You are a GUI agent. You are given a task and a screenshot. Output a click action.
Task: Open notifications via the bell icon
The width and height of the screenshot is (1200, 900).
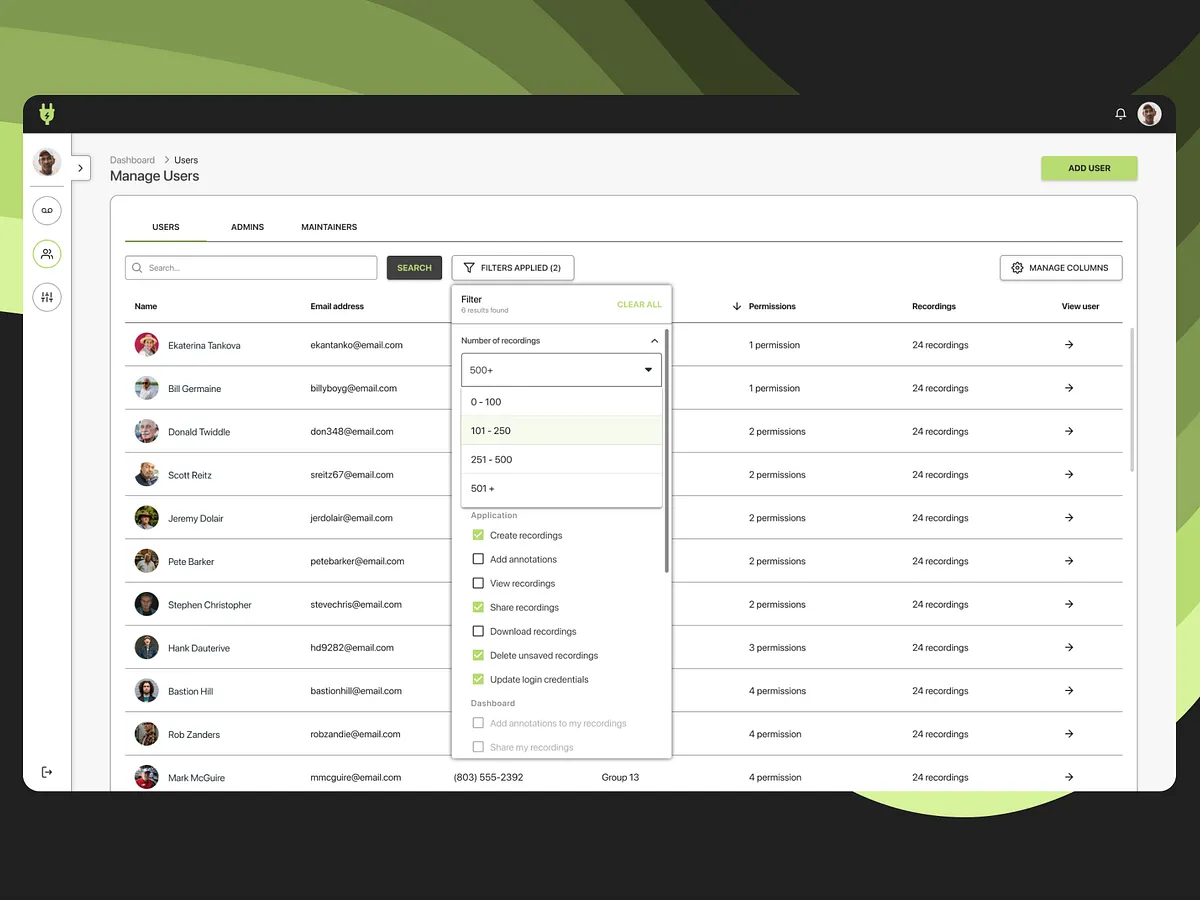coord(1121,114)
